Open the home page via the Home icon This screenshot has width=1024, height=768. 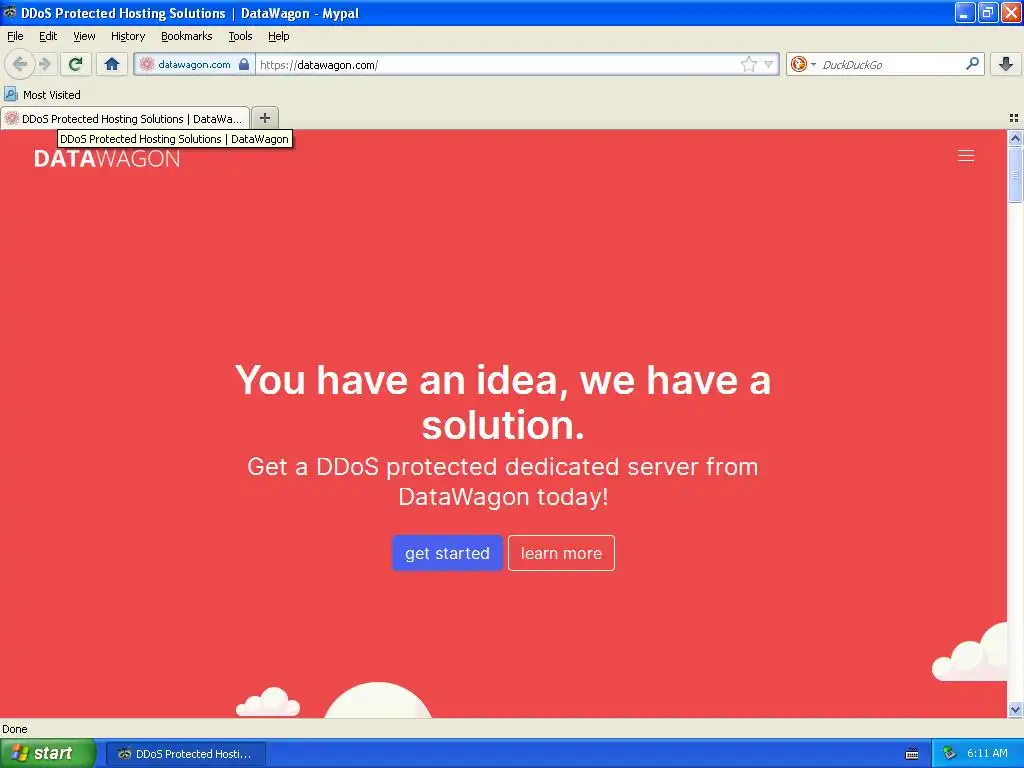pyautogui.click(x=112, y=64)
